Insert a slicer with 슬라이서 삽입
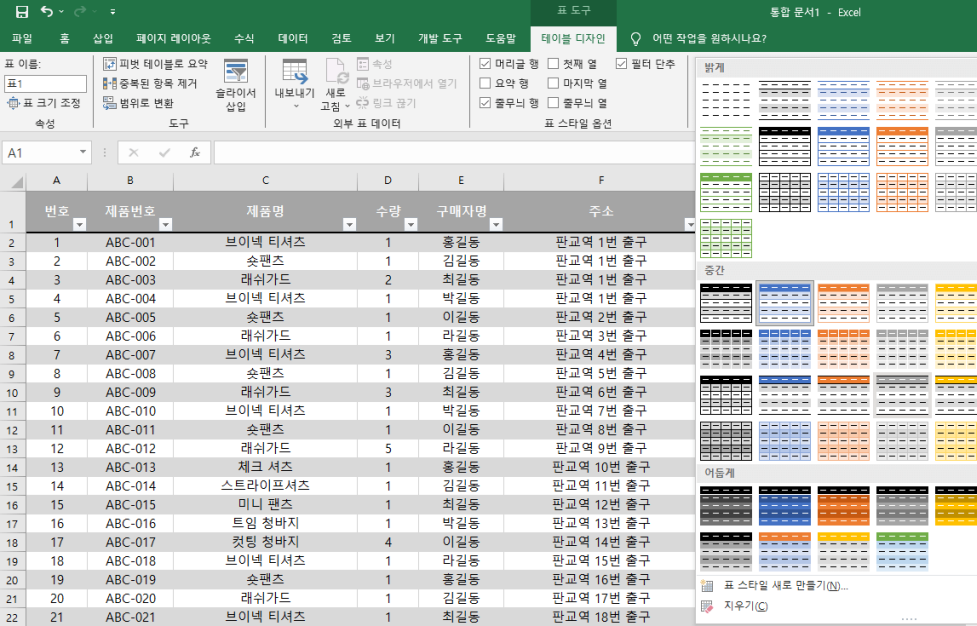 coord(236,86)
